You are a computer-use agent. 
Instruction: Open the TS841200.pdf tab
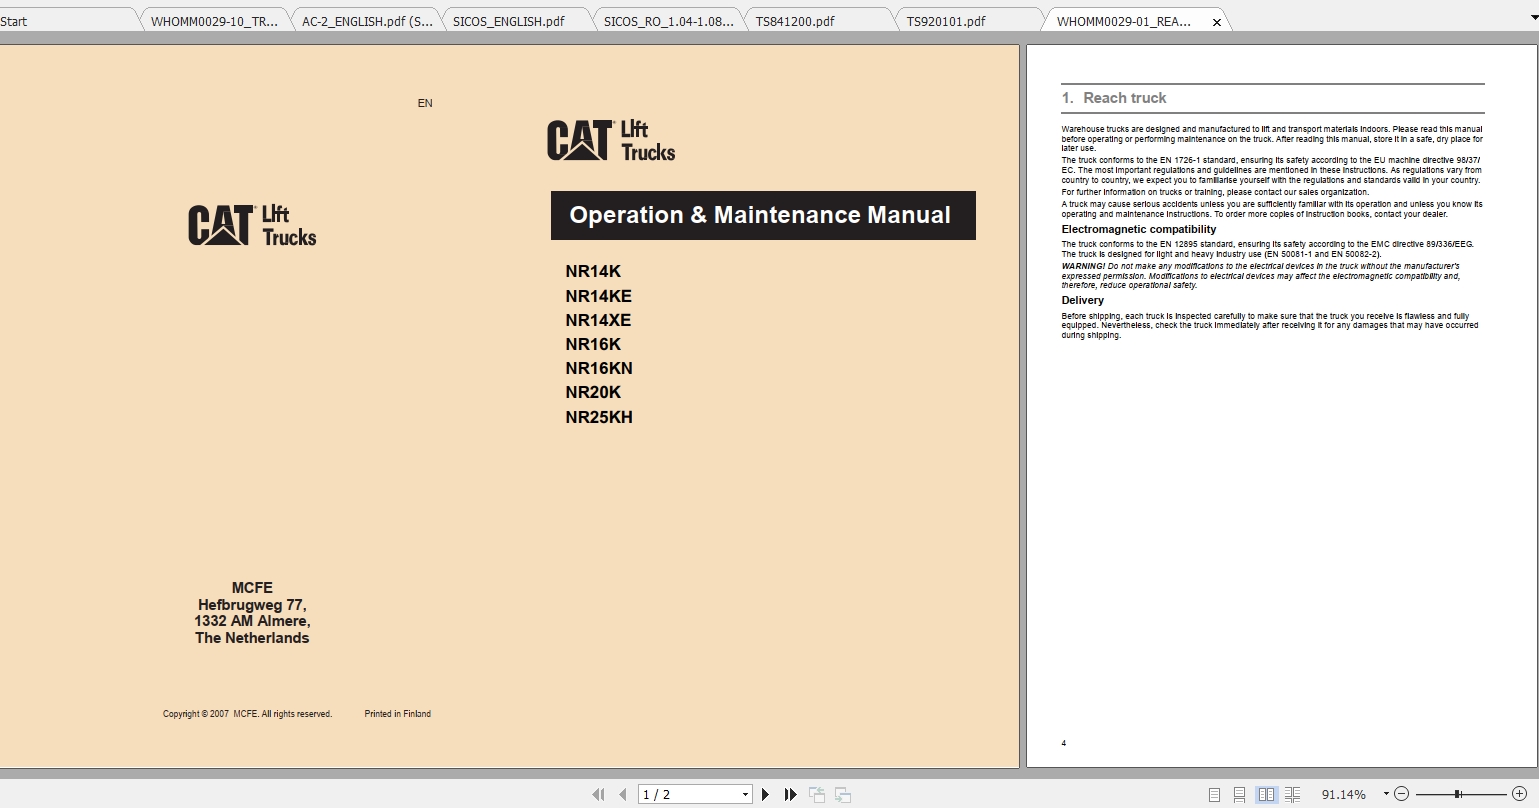click(x=820, y=21)
